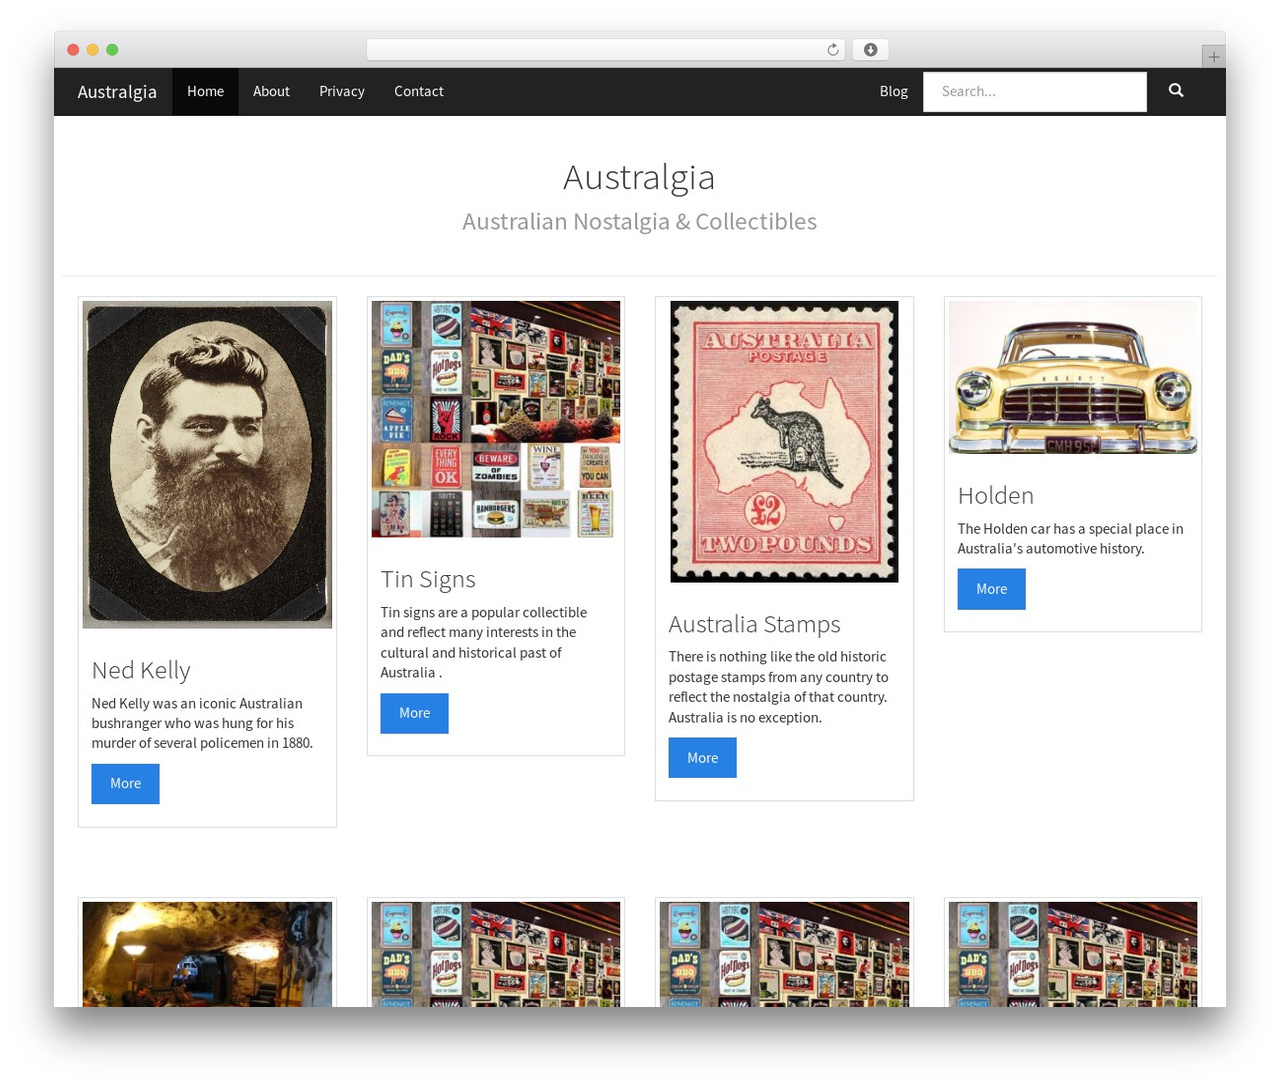Open the browser downloads icon

pyautogui.click(x=870, y=50)
